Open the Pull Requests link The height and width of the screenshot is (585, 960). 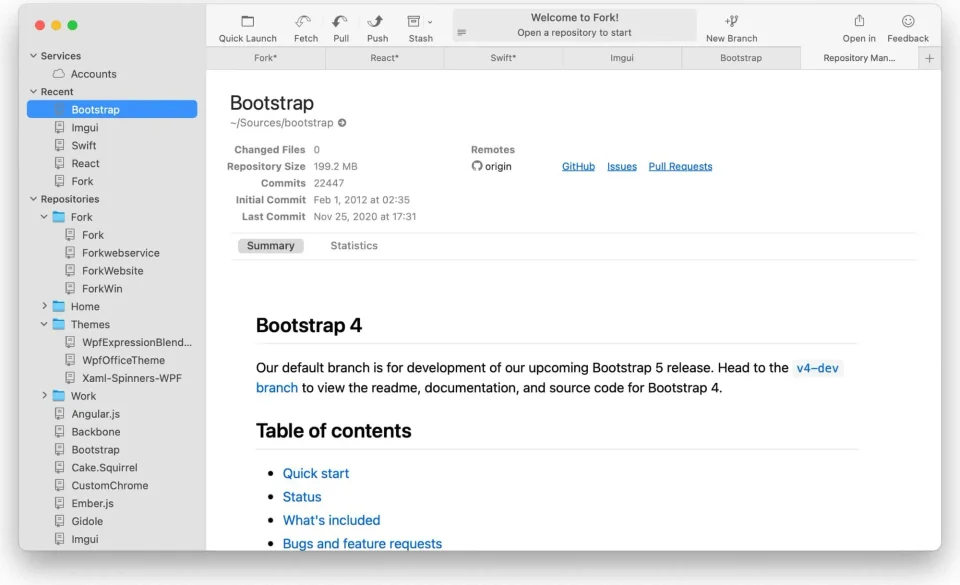click(x=680, y=166)
